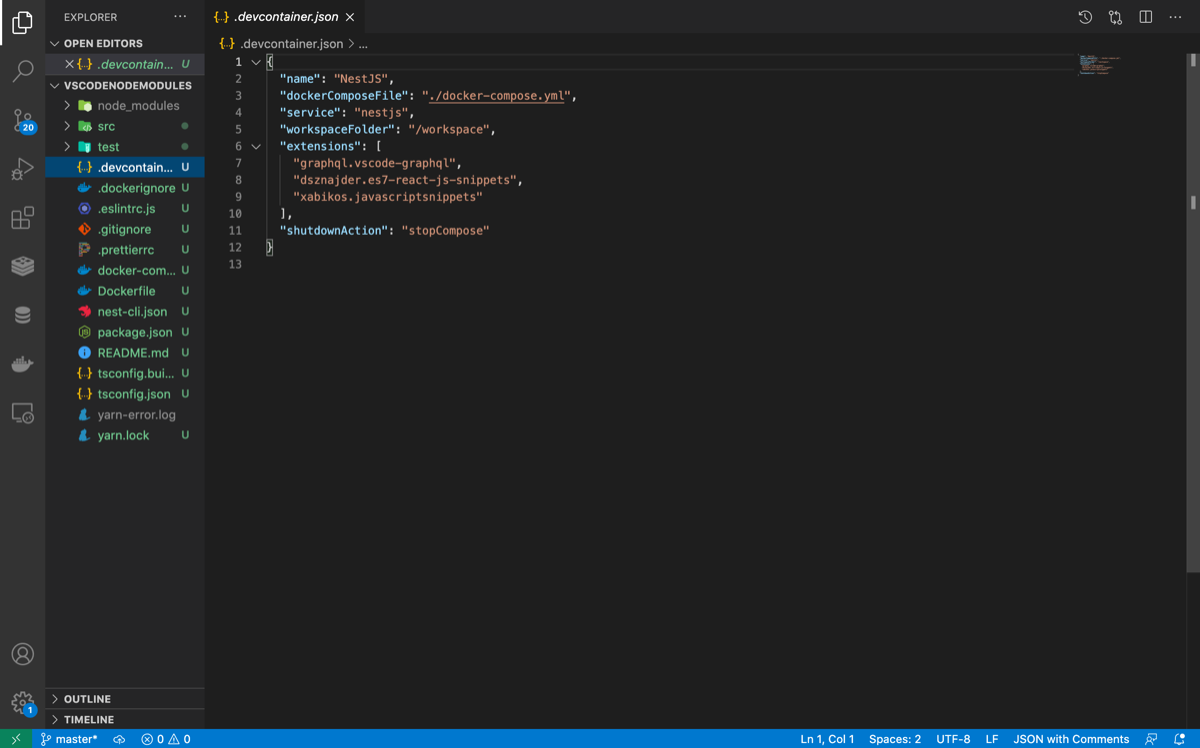Collapse the Open Editors section
This screenshot has height=748, width=1200.
[x=125, y=43]
